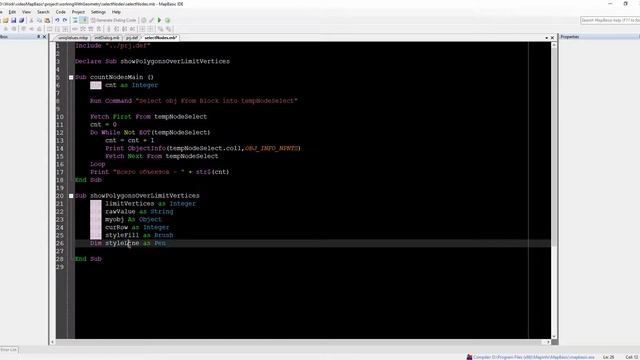Open the Settings menu
Screen dimensions: 640x360
point(98,12)
